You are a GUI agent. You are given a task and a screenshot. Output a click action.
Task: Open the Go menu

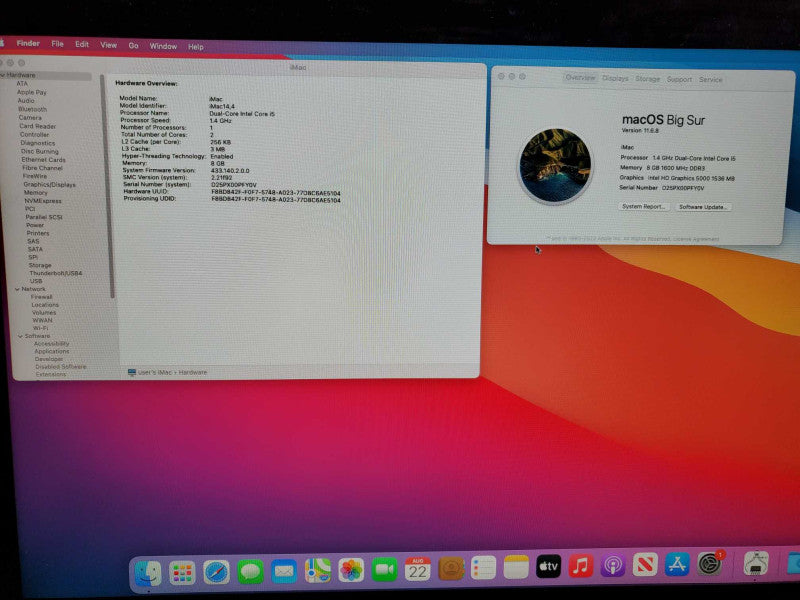133,45
